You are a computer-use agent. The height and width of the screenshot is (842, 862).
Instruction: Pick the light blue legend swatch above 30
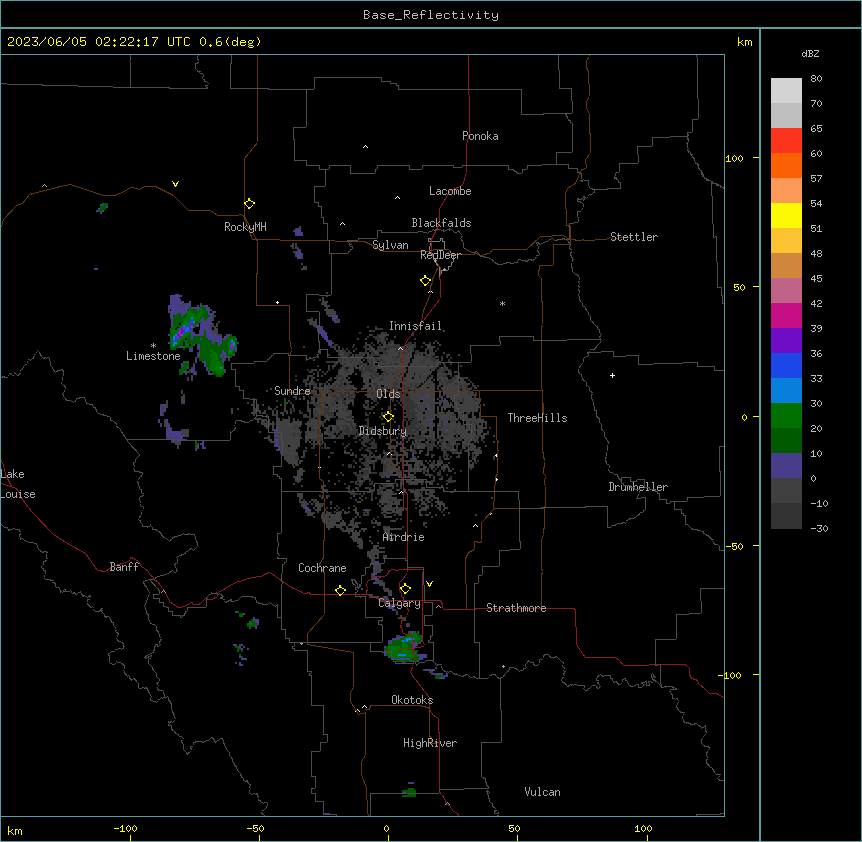coord(786,390)
